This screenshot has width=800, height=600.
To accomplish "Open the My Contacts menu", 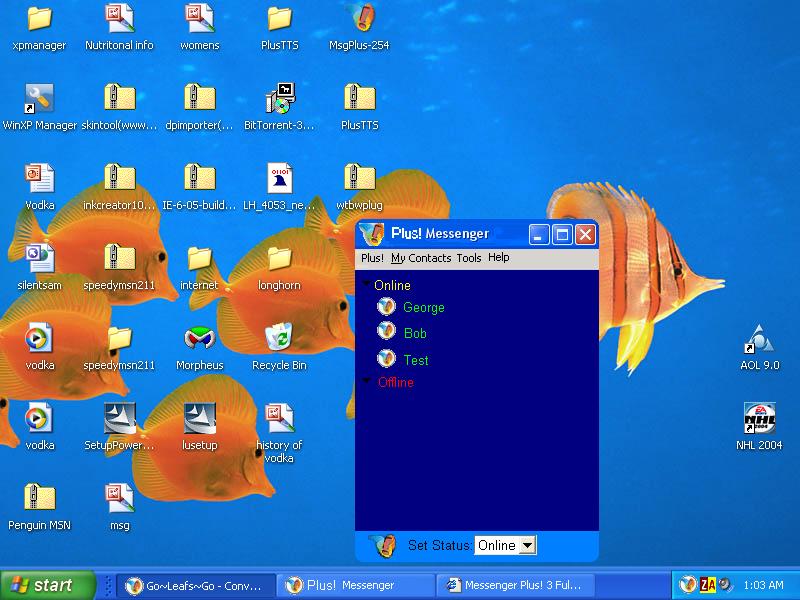I will coord(421,258).
